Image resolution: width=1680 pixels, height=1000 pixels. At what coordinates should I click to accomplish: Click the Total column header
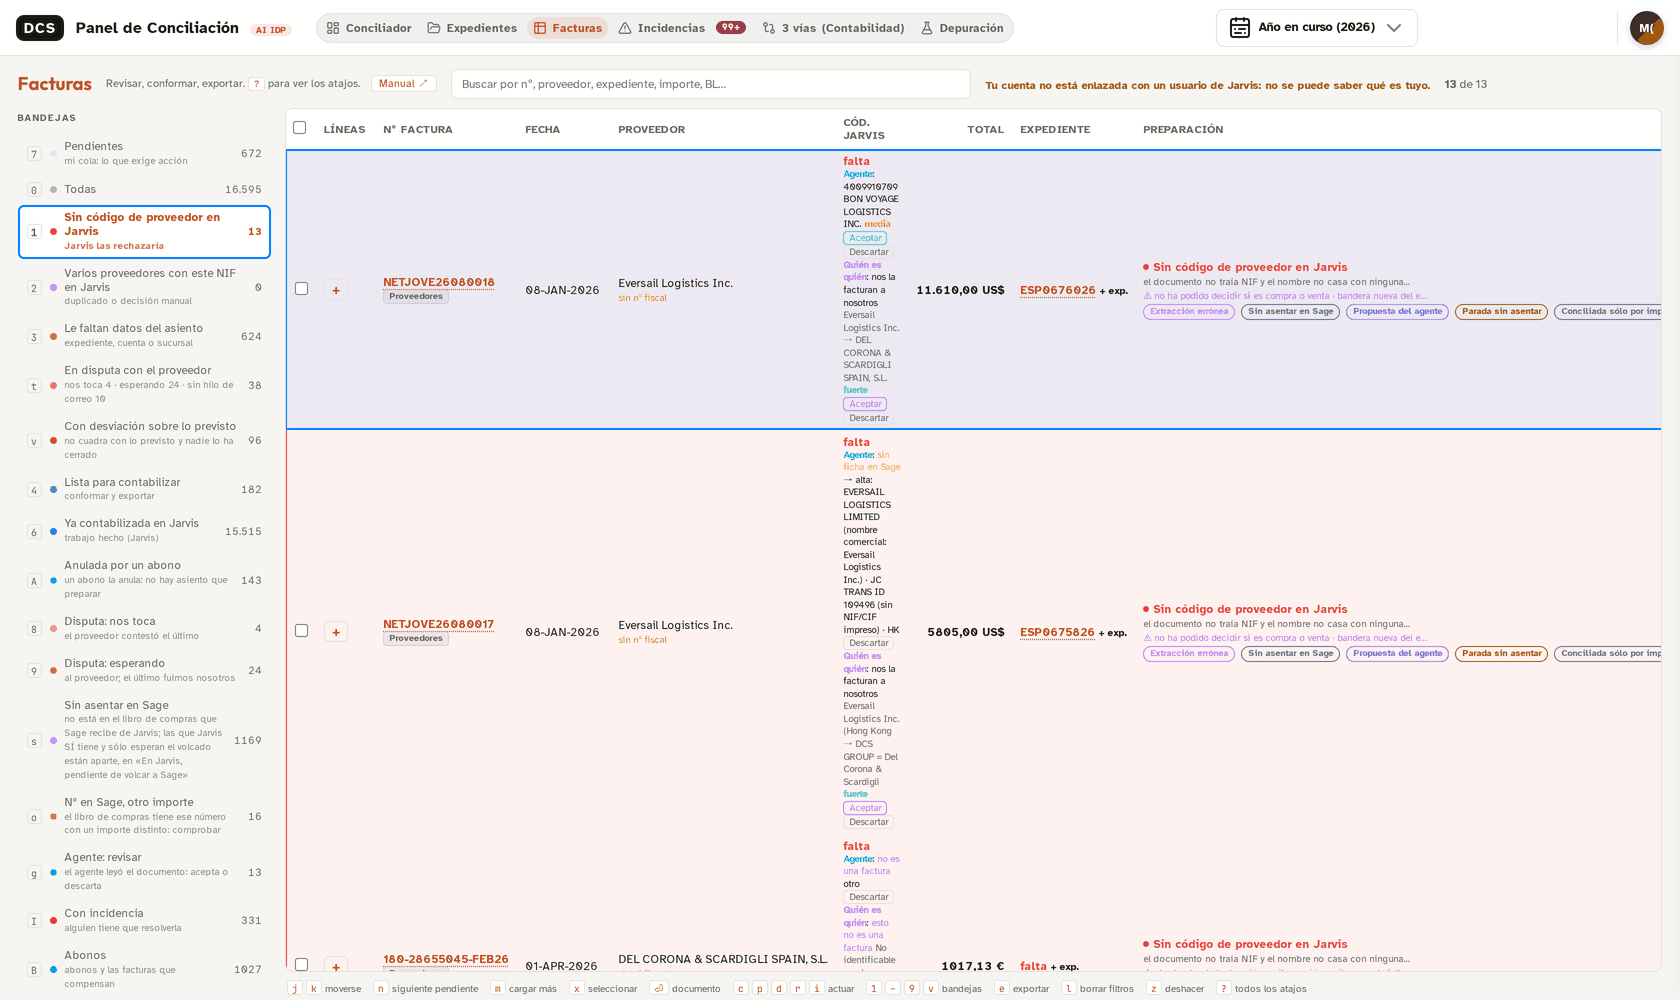click(985, 130)
